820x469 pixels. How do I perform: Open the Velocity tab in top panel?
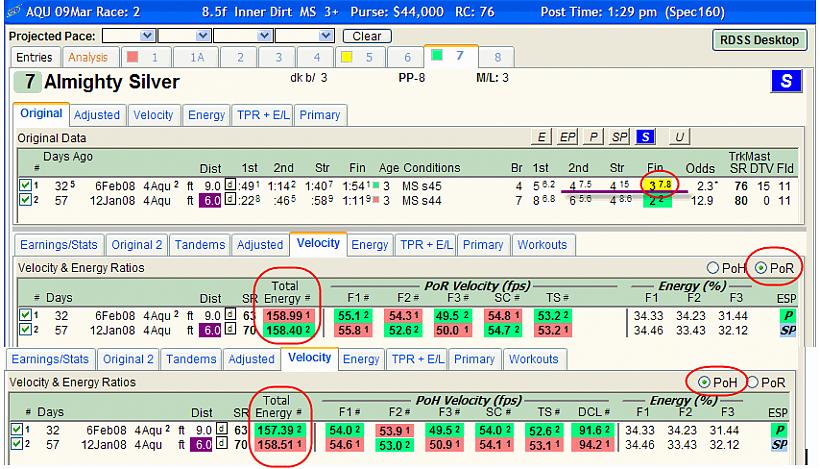(153, 115)
